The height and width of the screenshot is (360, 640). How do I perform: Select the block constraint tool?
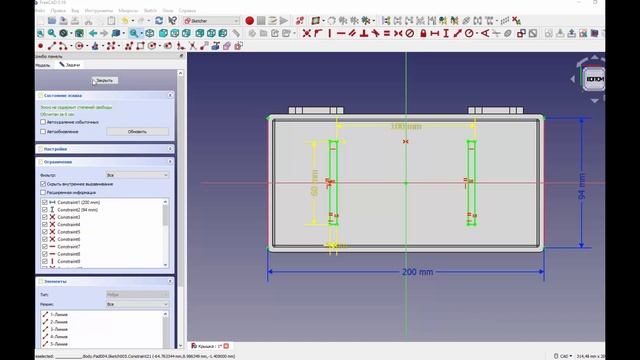pos(409,33)
